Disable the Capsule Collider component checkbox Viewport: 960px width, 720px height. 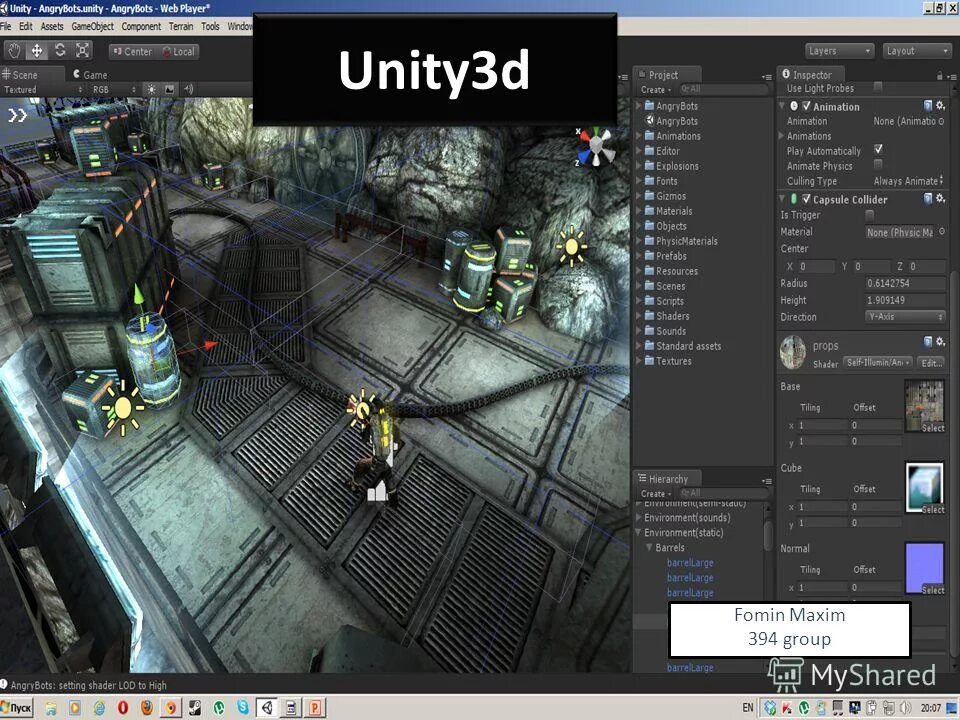coord(807,199)
